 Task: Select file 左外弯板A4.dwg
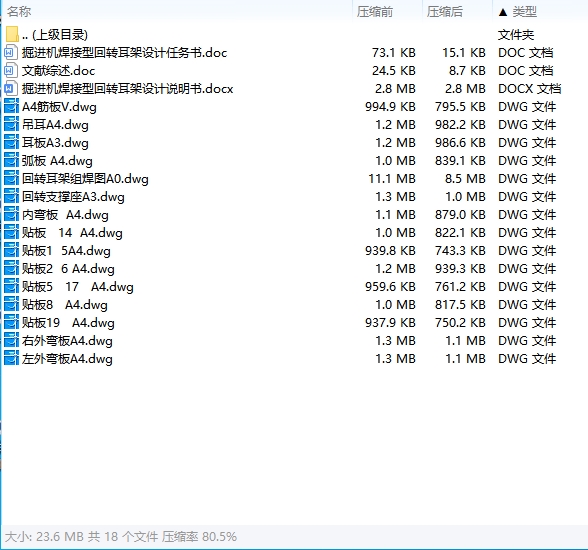point(67,359)
